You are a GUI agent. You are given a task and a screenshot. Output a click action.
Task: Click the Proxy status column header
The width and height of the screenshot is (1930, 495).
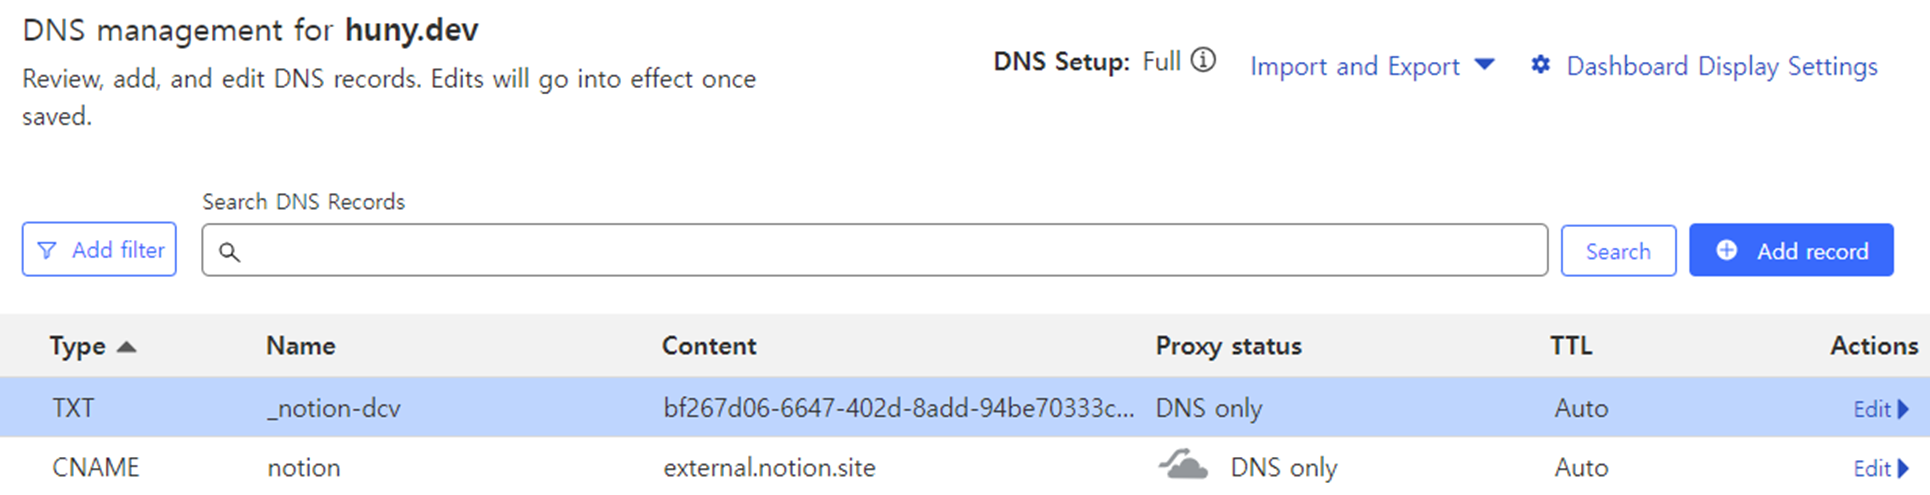pyautogui.click(x=1228, y=346)
